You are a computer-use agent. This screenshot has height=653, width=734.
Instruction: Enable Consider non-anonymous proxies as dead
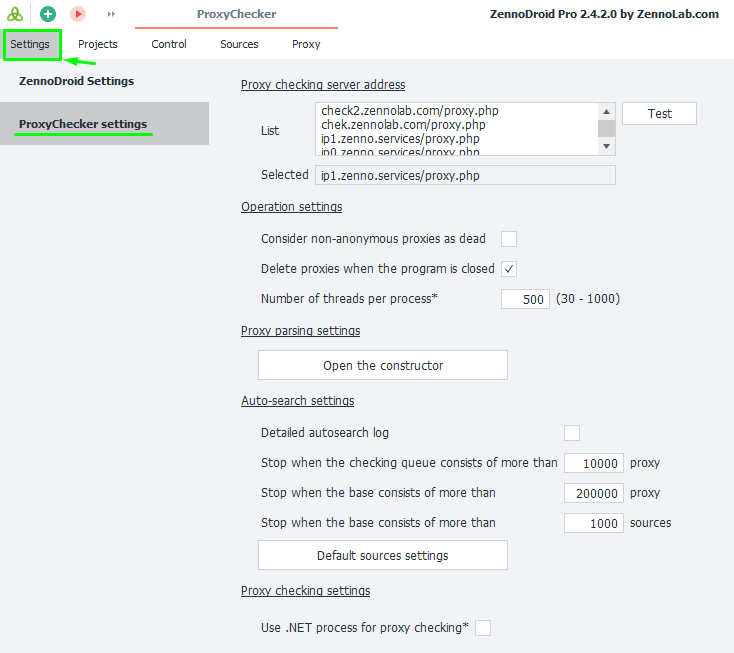(x=509, y=239)
